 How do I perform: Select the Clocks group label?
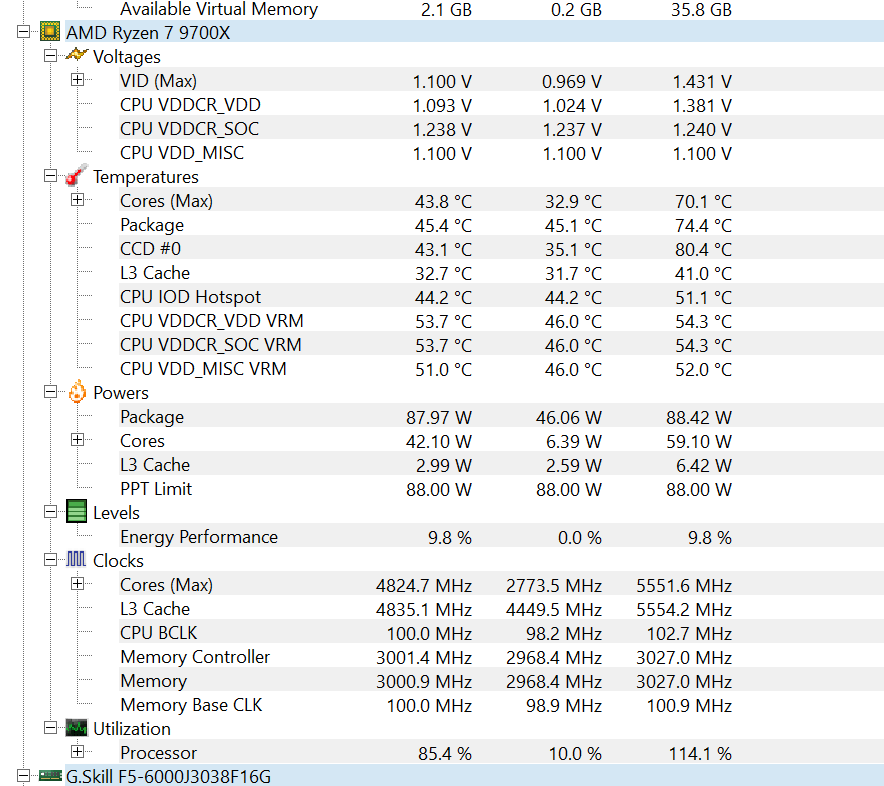tap(118, 561)
